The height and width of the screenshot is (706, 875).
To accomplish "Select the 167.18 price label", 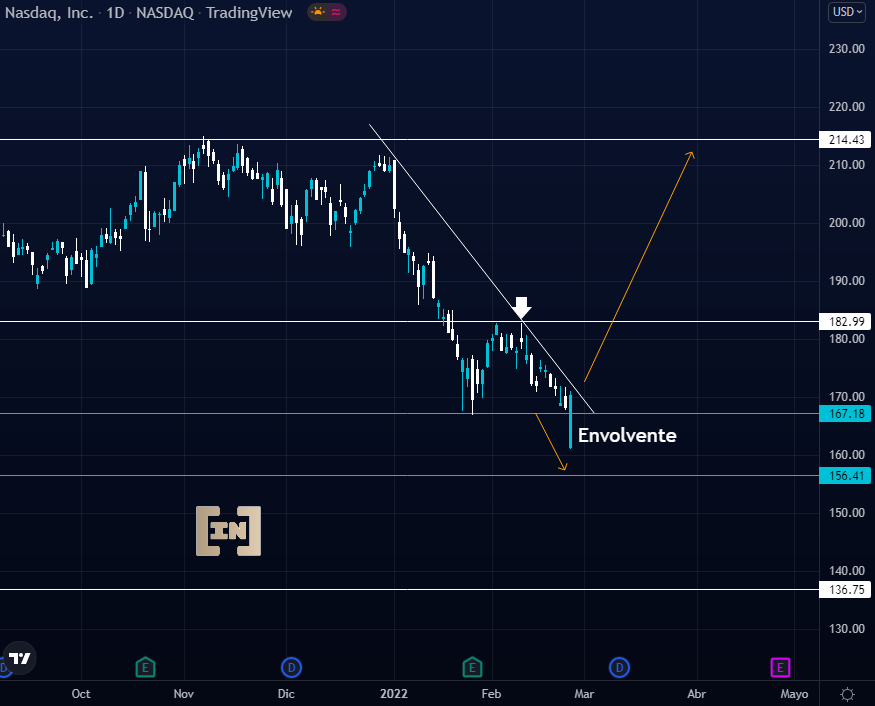I will [x=845, y=414].
